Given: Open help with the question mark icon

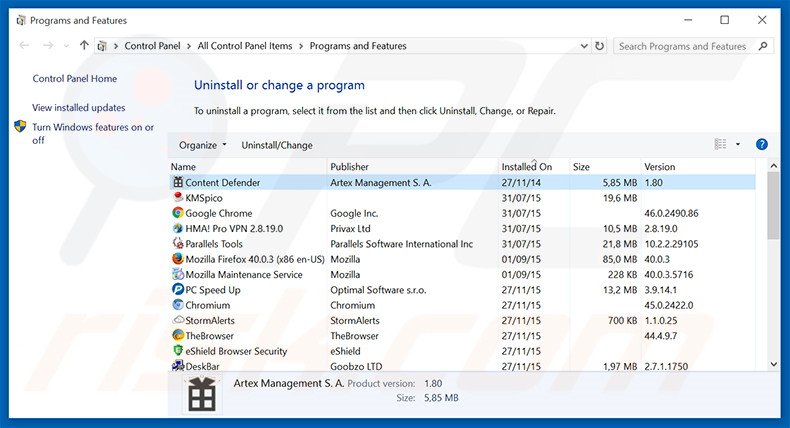Looking at the screenshot, I should [x=762, y=145].
